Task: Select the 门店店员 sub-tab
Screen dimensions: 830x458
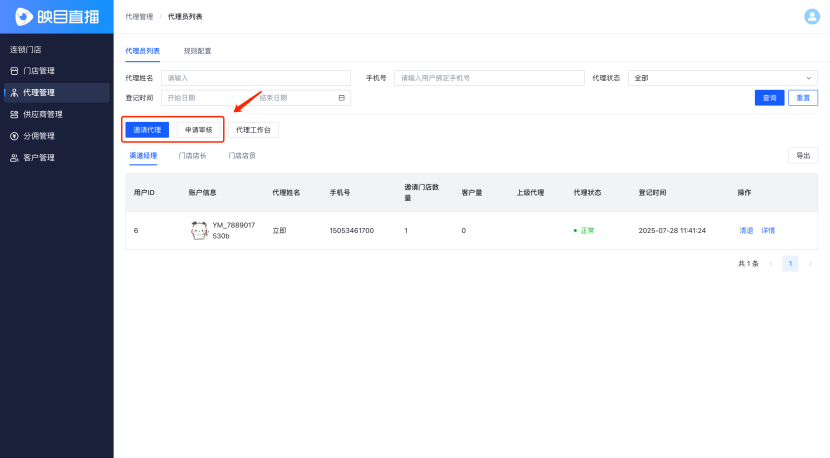Action: [x=242, y=156]
